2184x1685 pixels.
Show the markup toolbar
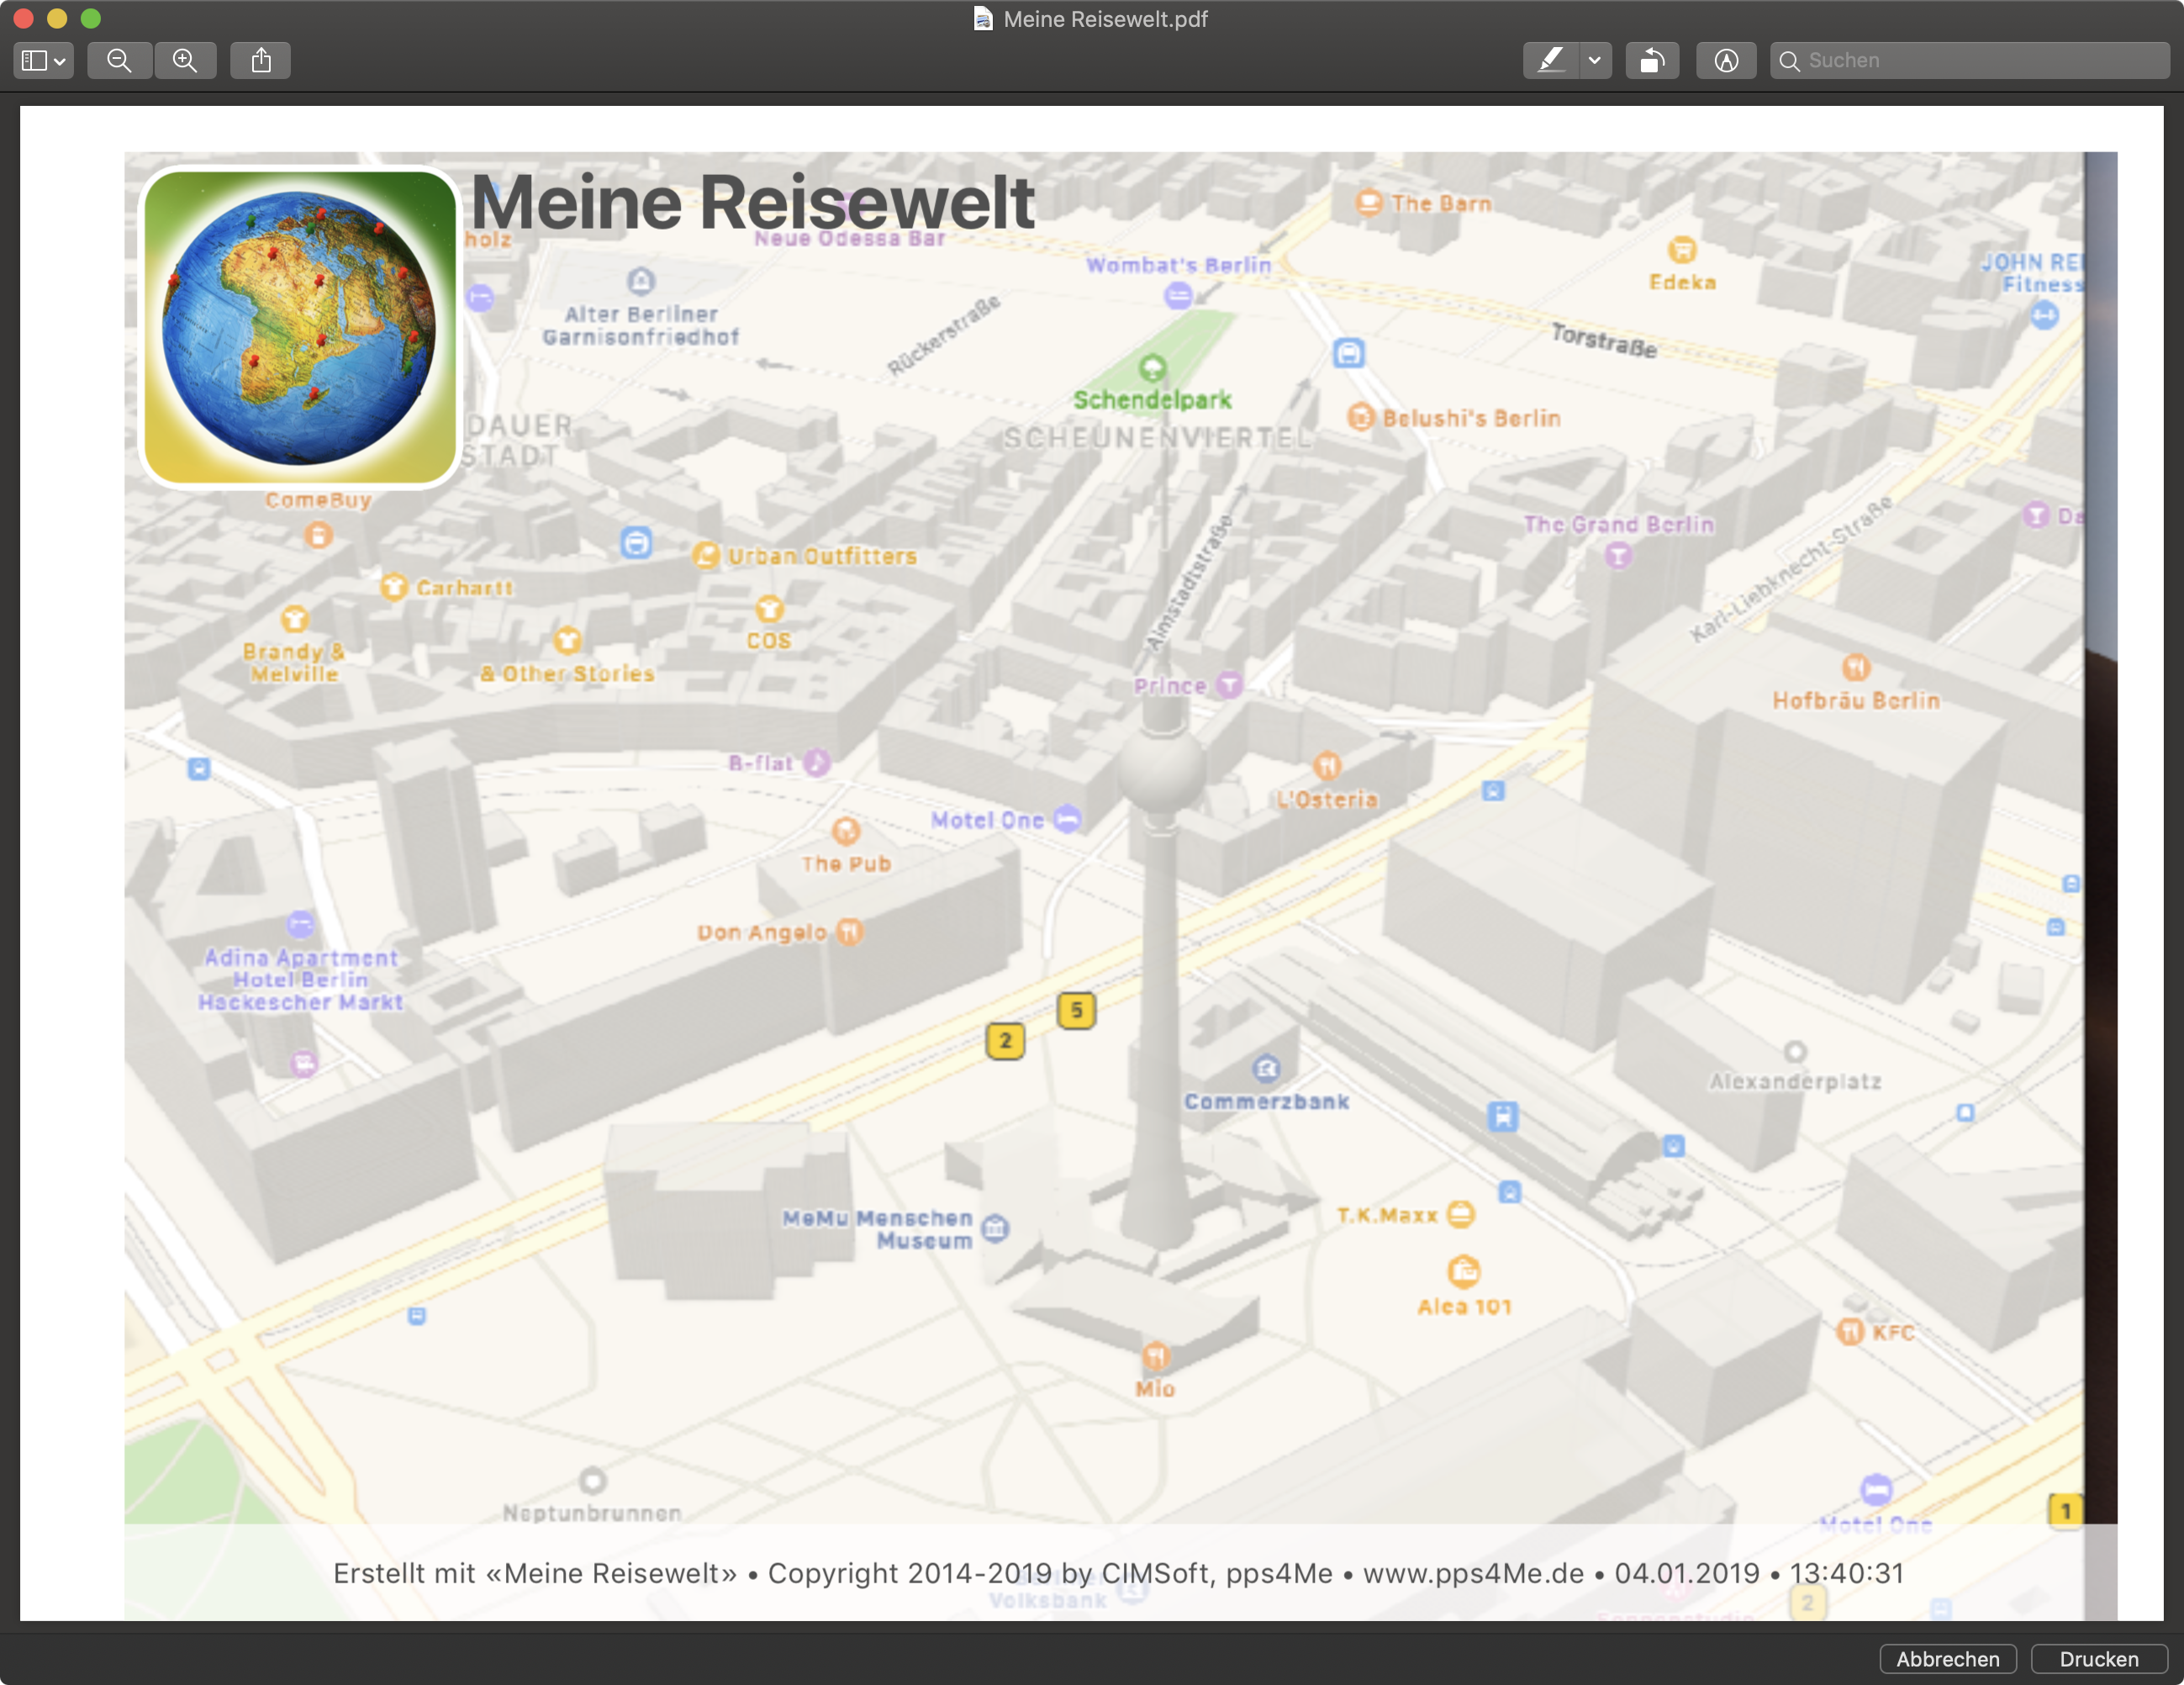point(1726,60)
